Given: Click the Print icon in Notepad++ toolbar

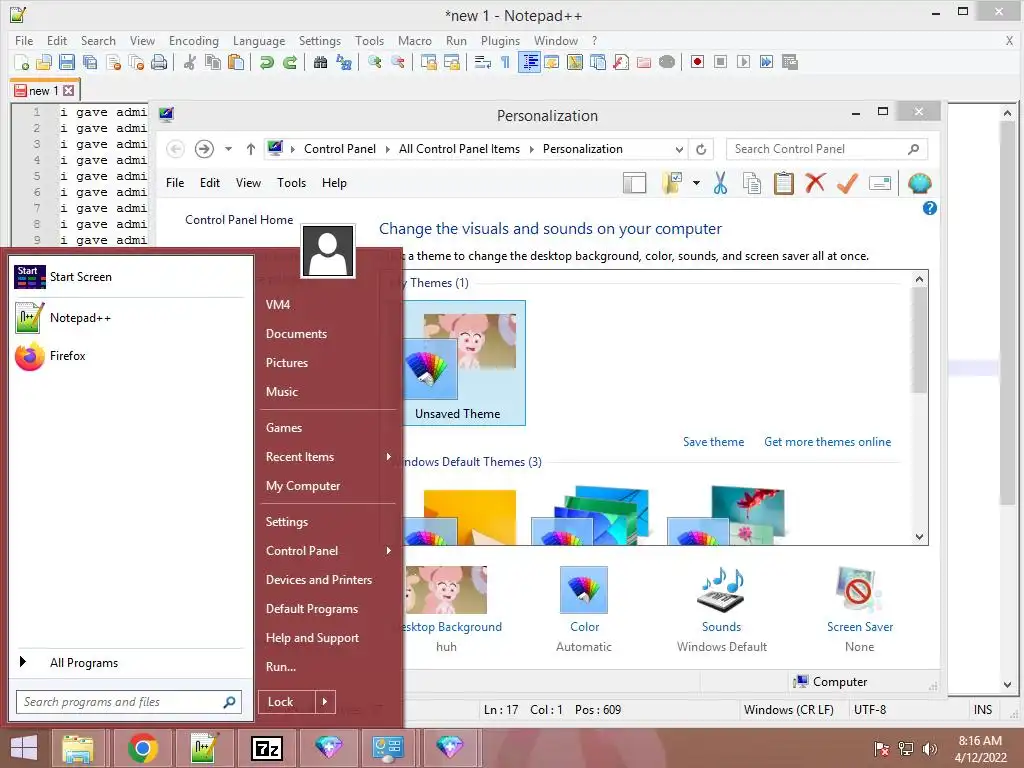Looking at the screenshot, I should pyautogui.click(x=159, y=62).
